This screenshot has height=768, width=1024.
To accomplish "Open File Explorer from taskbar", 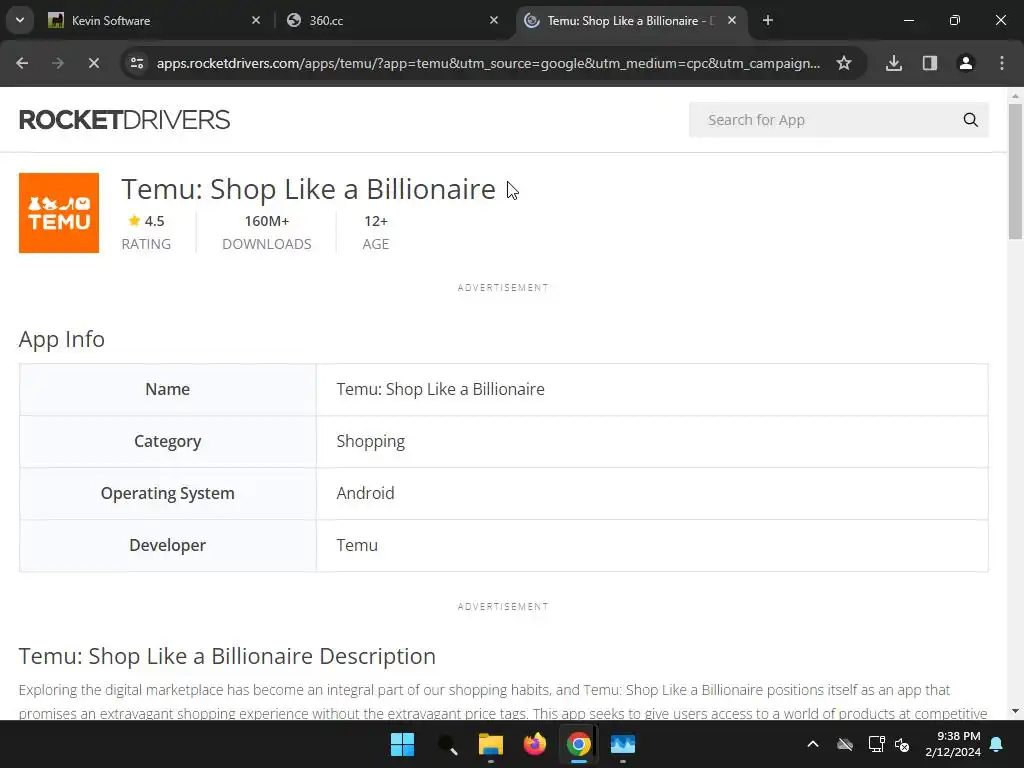I will pyautogui.click(x=490, y=744).
